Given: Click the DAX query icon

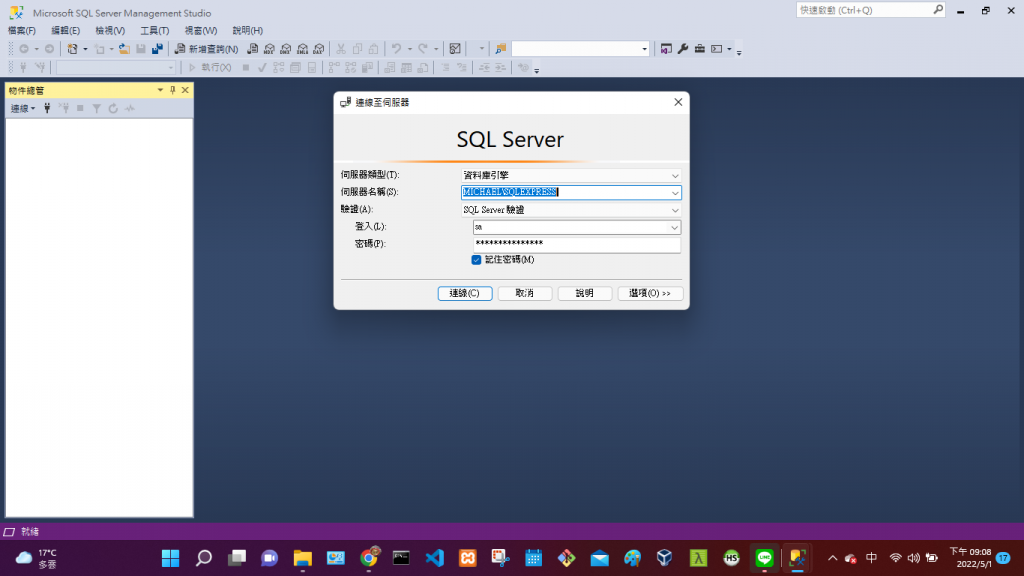Looking at the screenshot, I should tap(319, 49).
